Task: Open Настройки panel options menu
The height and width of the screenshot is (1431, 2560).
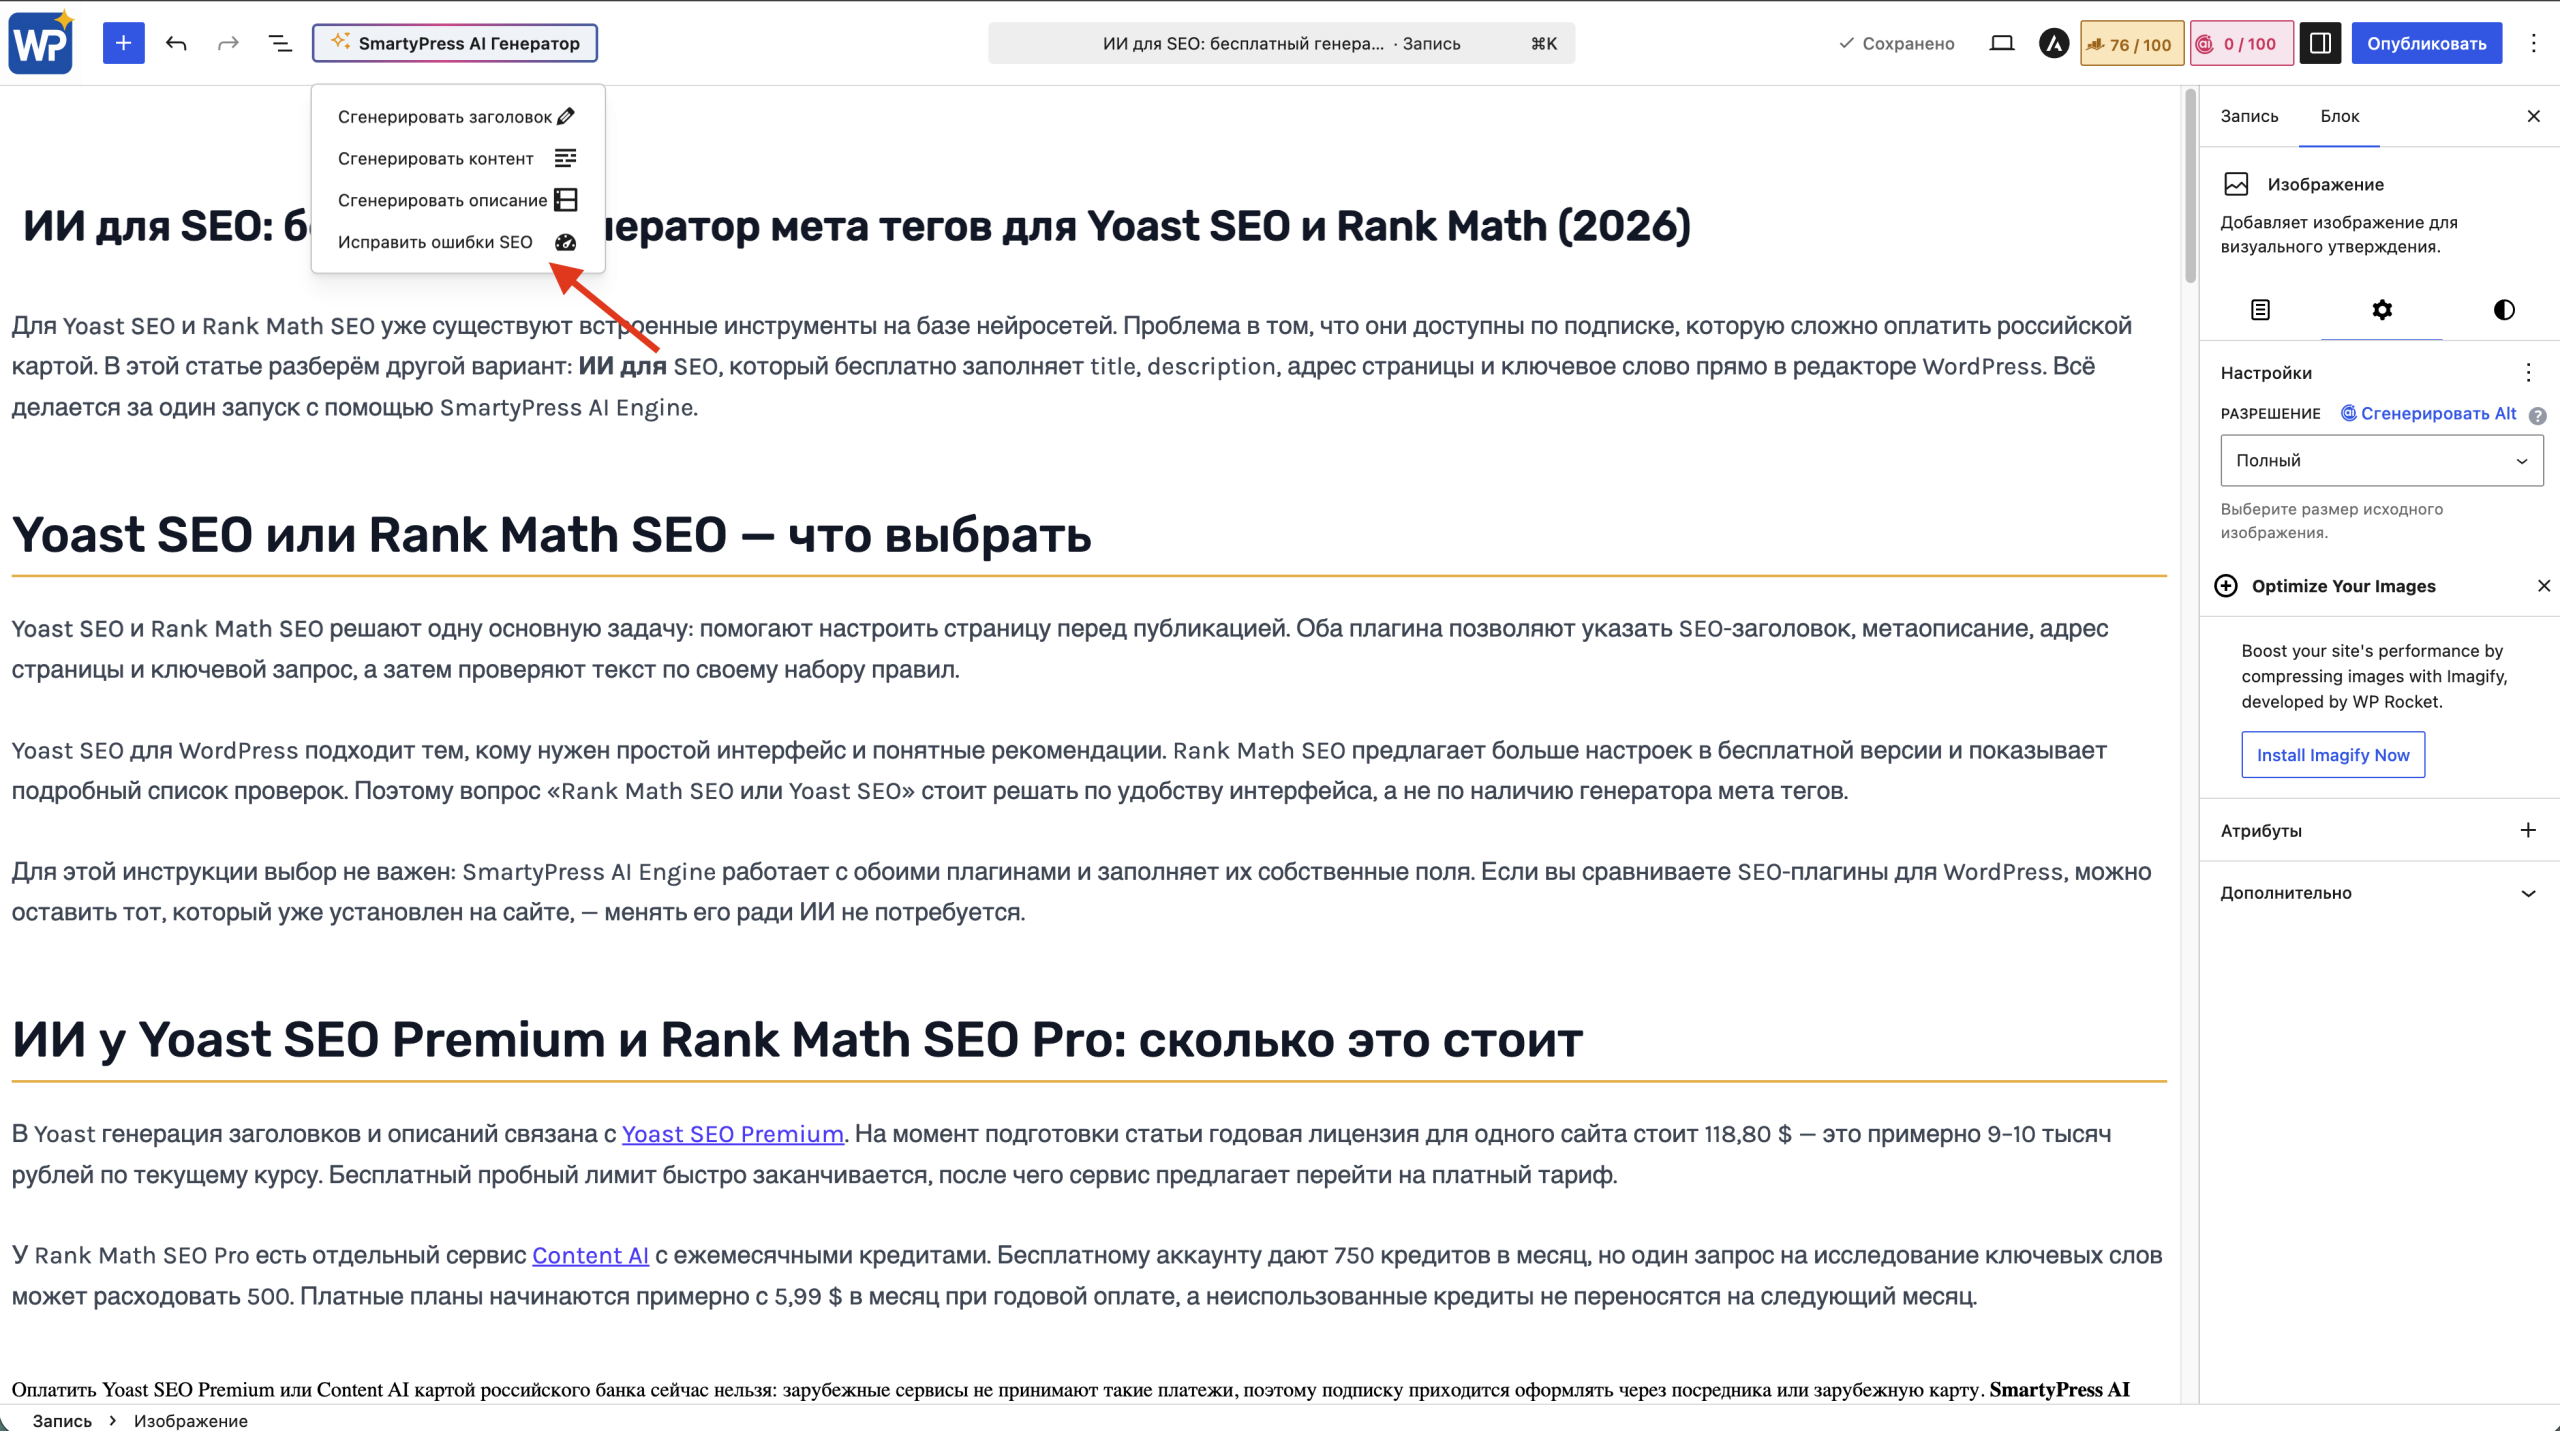Action: pyautogui.click(x=2528, y=373)
